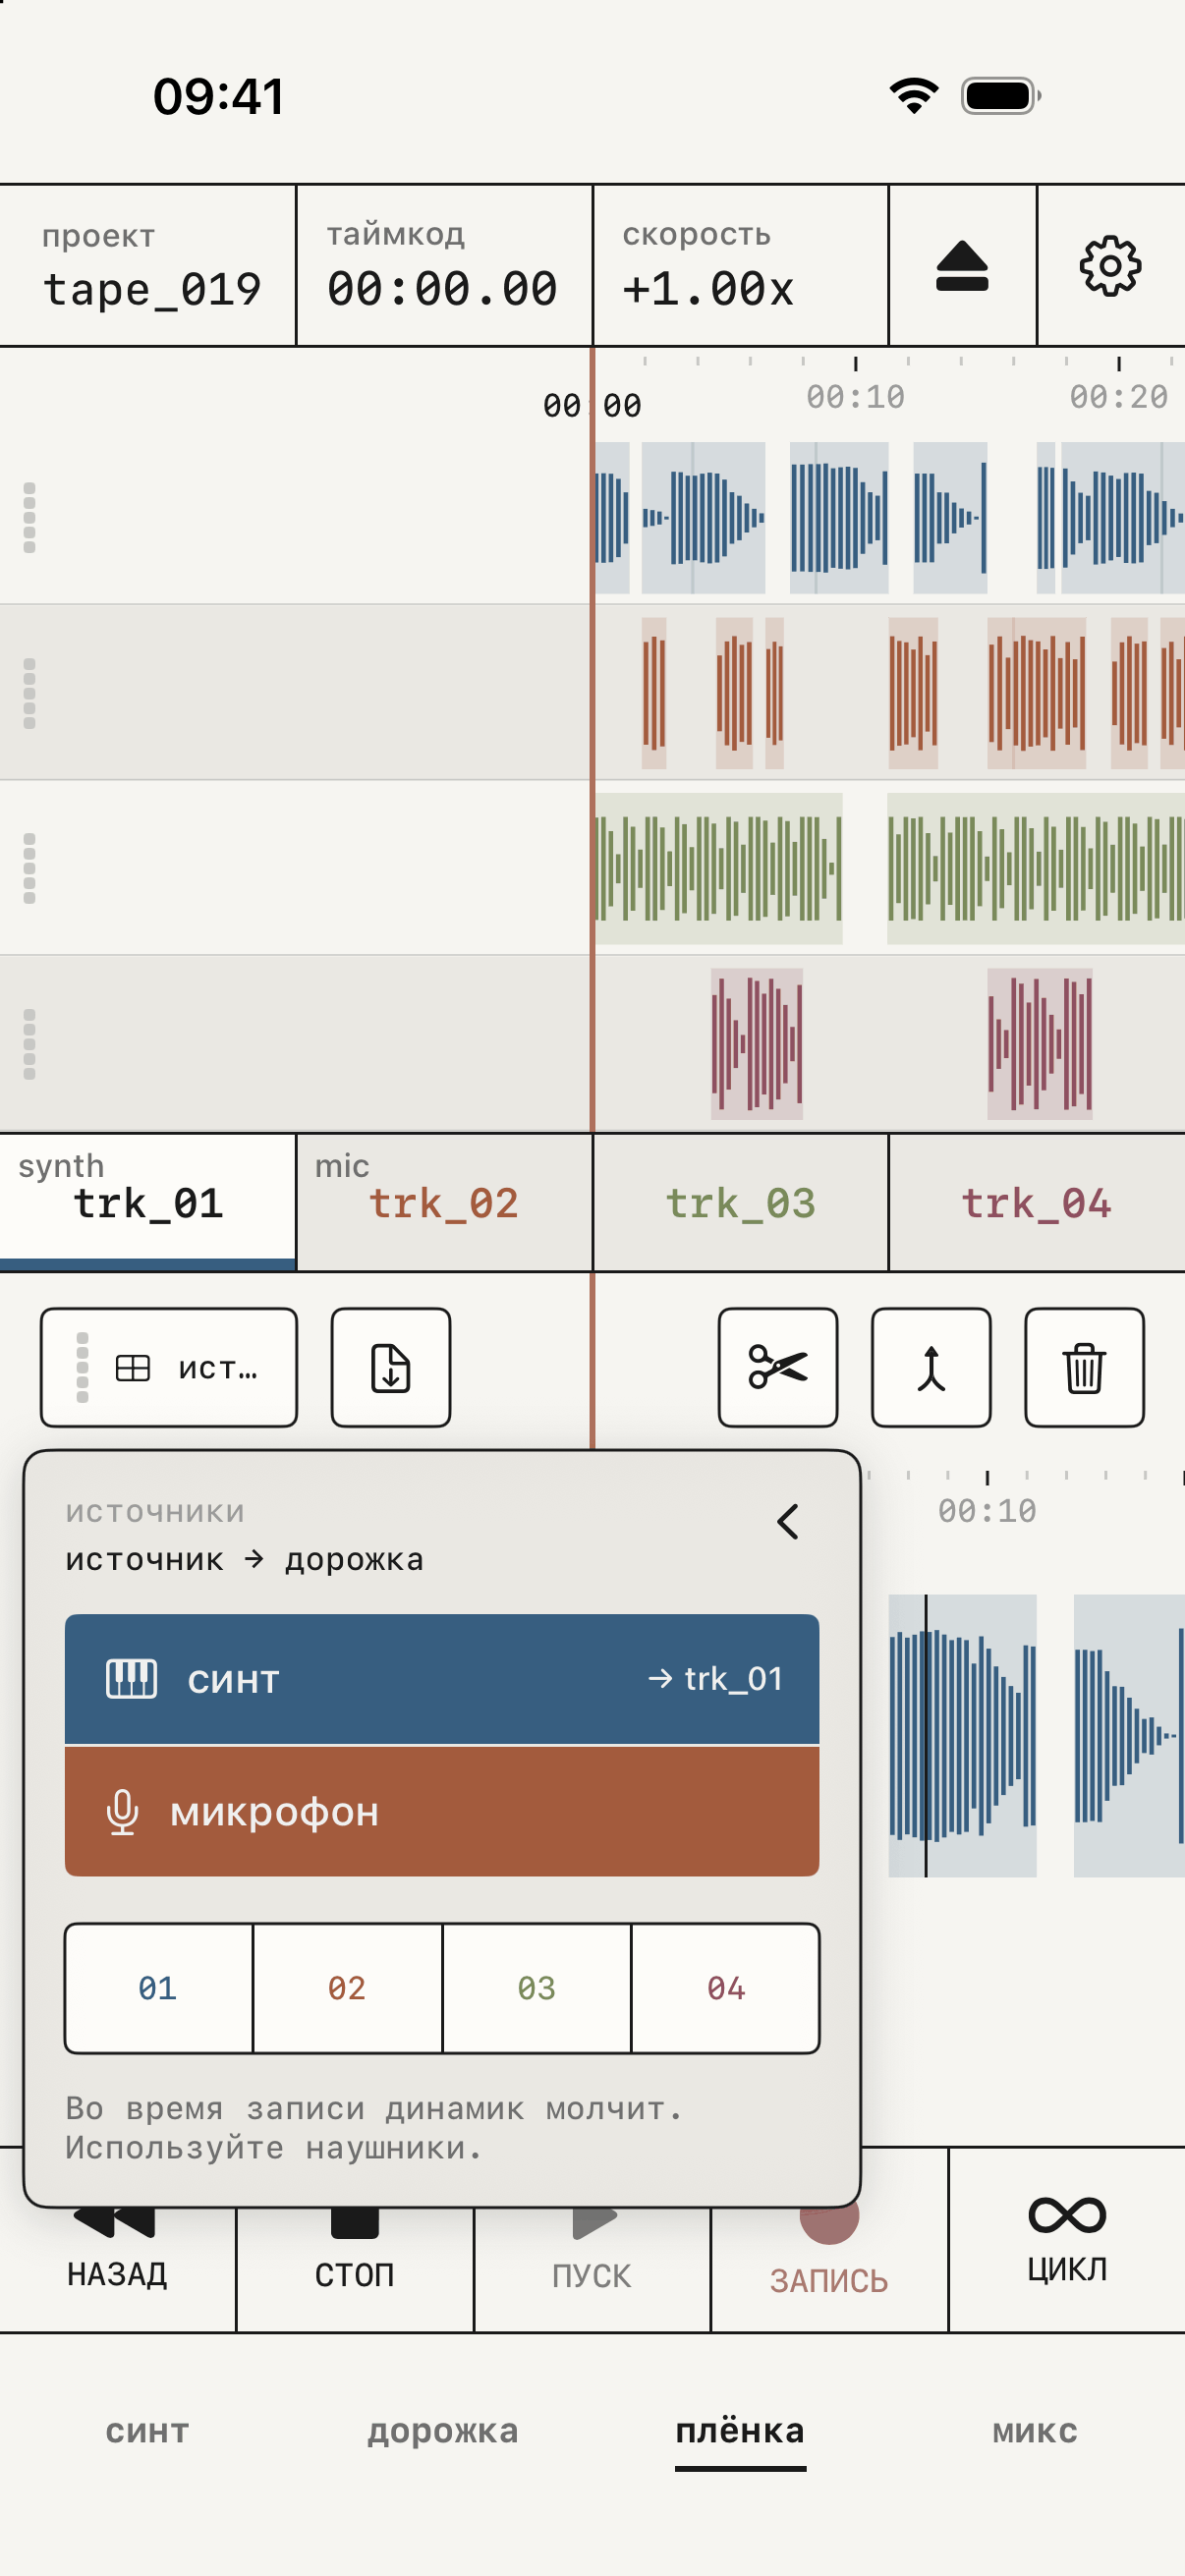Select track 03 in source routing
Screen dimensions: 1185x2576
tap(537, 1988)
